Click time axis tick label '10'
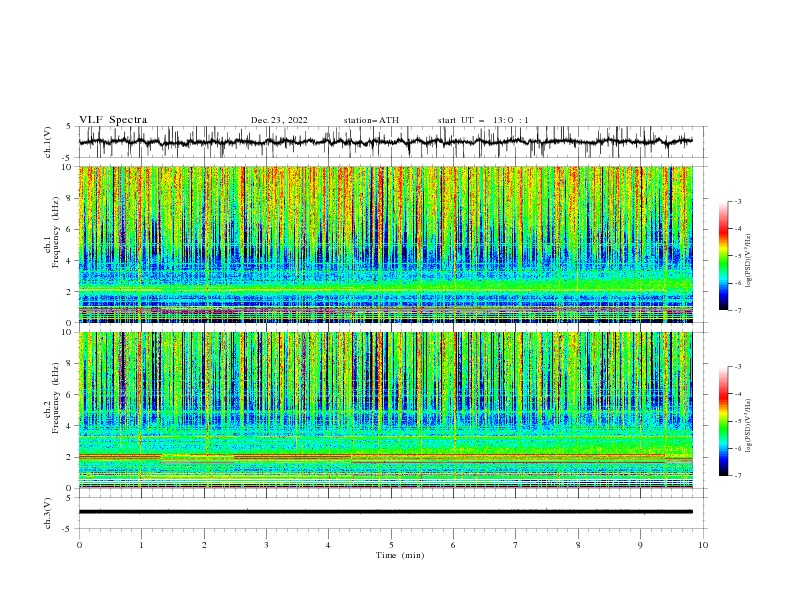Screen dimensions: 792x612 tap(703, 545)
